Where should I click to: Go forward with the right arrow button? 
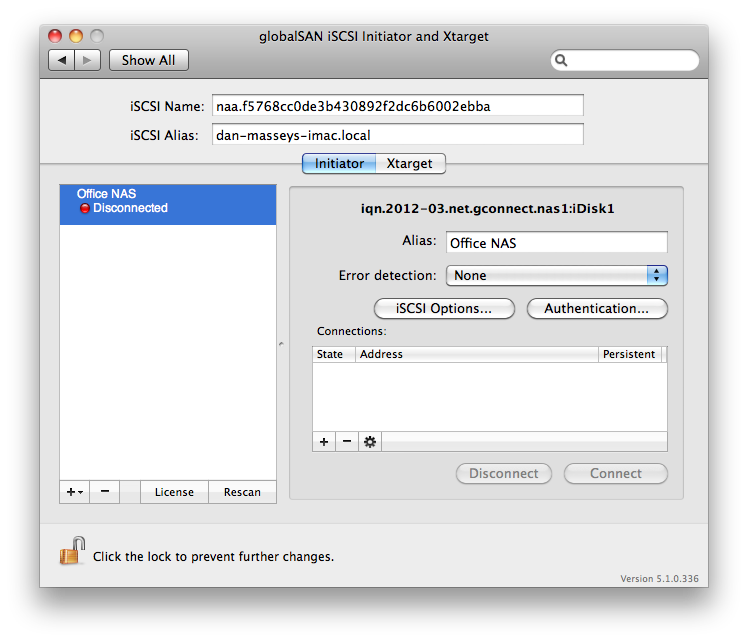coord(87,60)
